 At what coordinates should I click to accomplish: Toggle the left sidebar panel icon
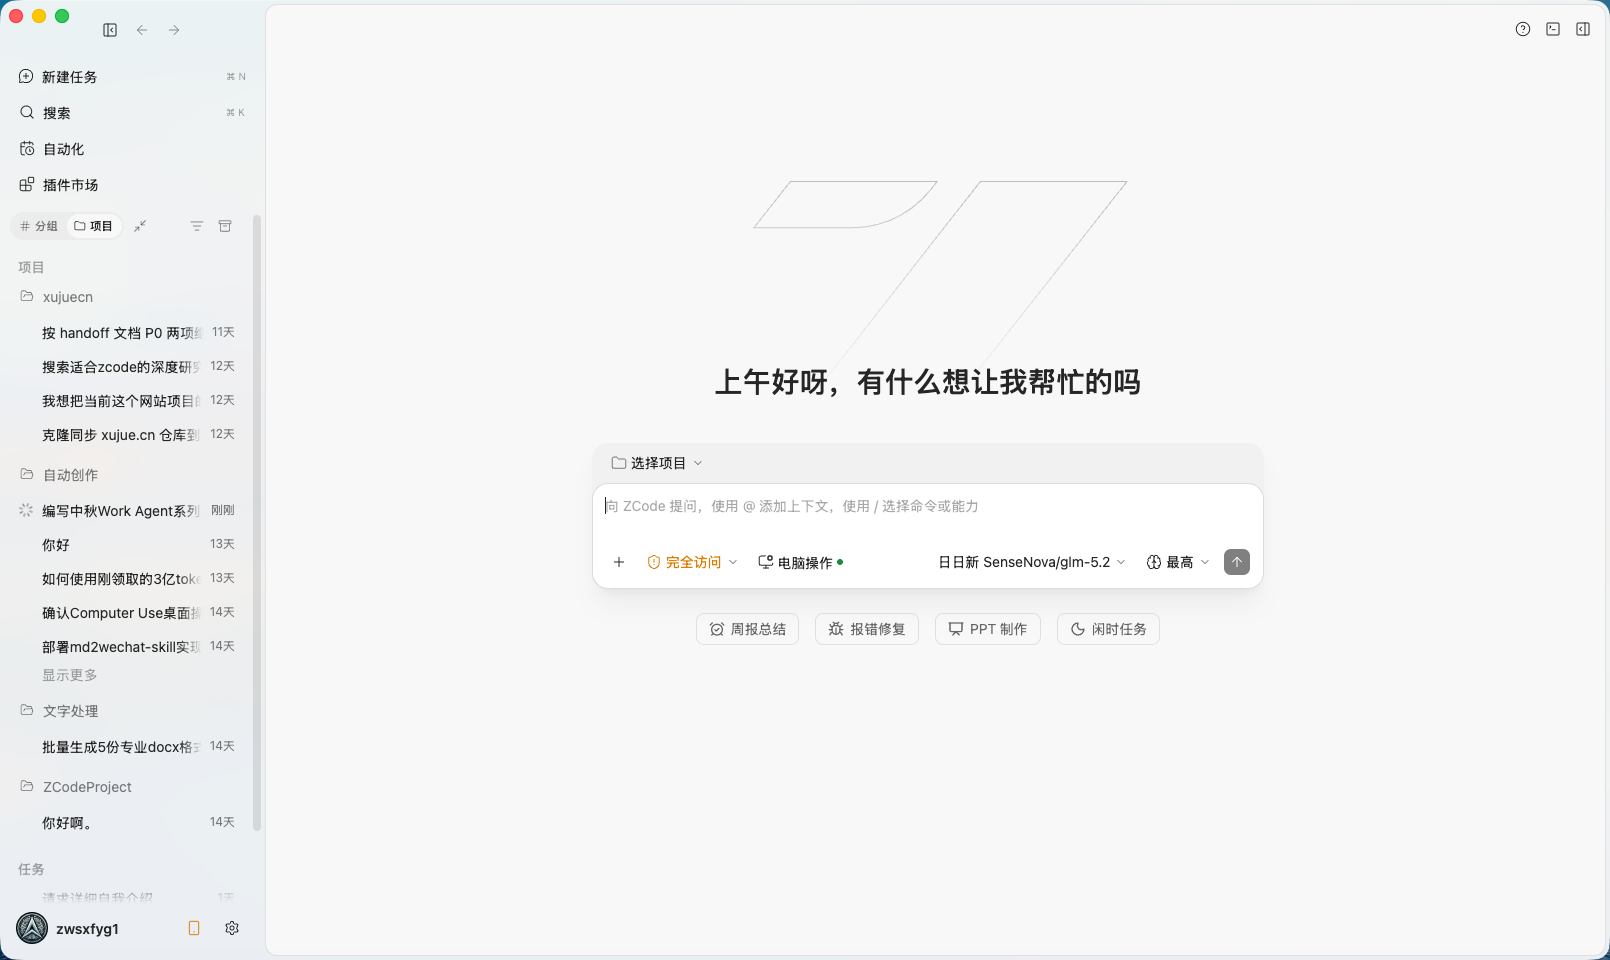pyautogui.click(x=110, y=30)
